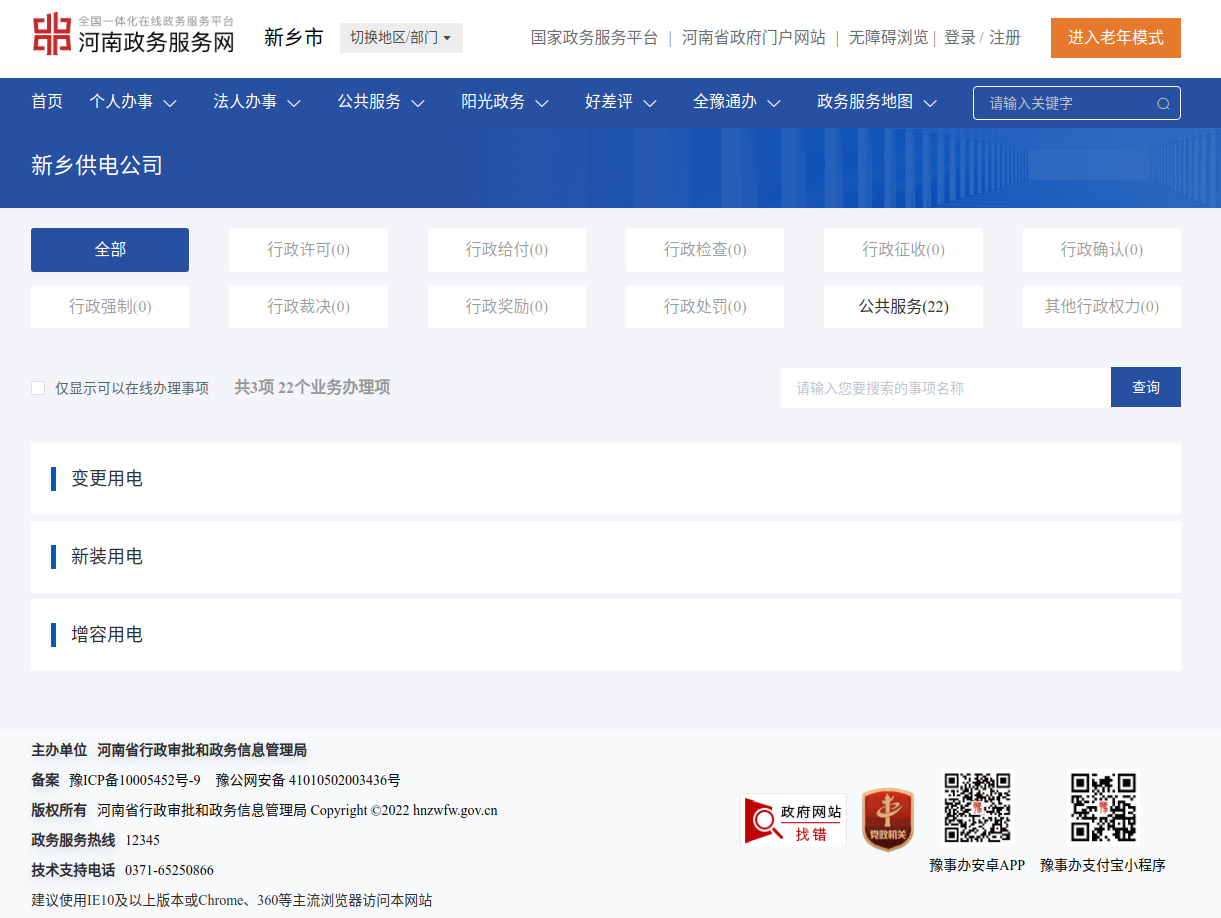Select the 行政处罚(0) category tab
This screenshot has width=1221, height=918.
705,307
